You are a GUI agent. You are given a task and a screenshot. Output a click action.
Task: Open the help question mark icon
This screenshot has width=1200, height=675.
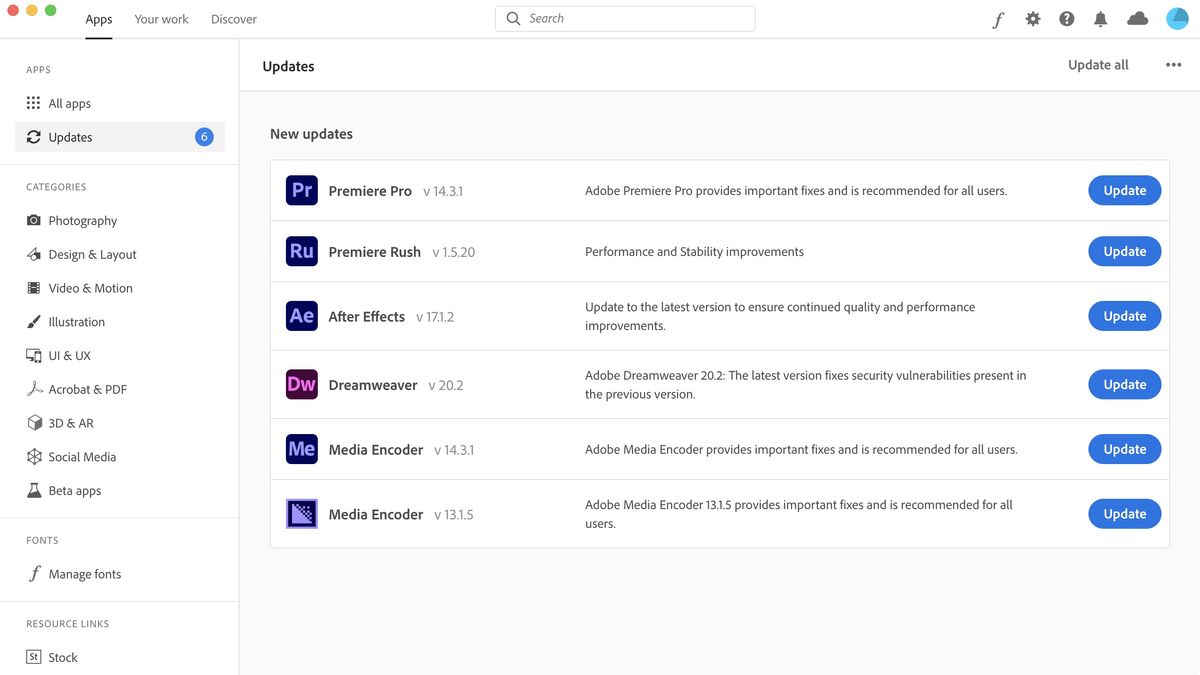click(1067, 19)
